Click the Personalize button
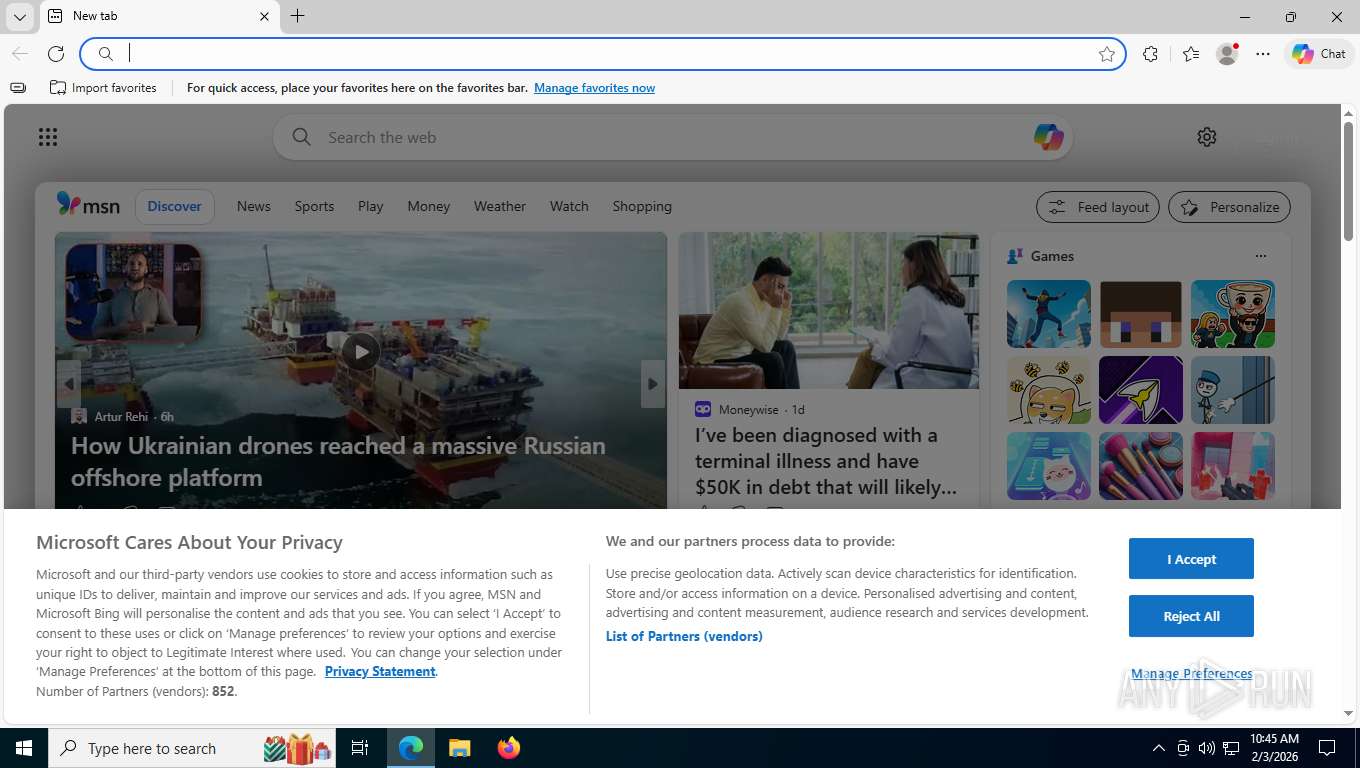 coord(1230,207)
